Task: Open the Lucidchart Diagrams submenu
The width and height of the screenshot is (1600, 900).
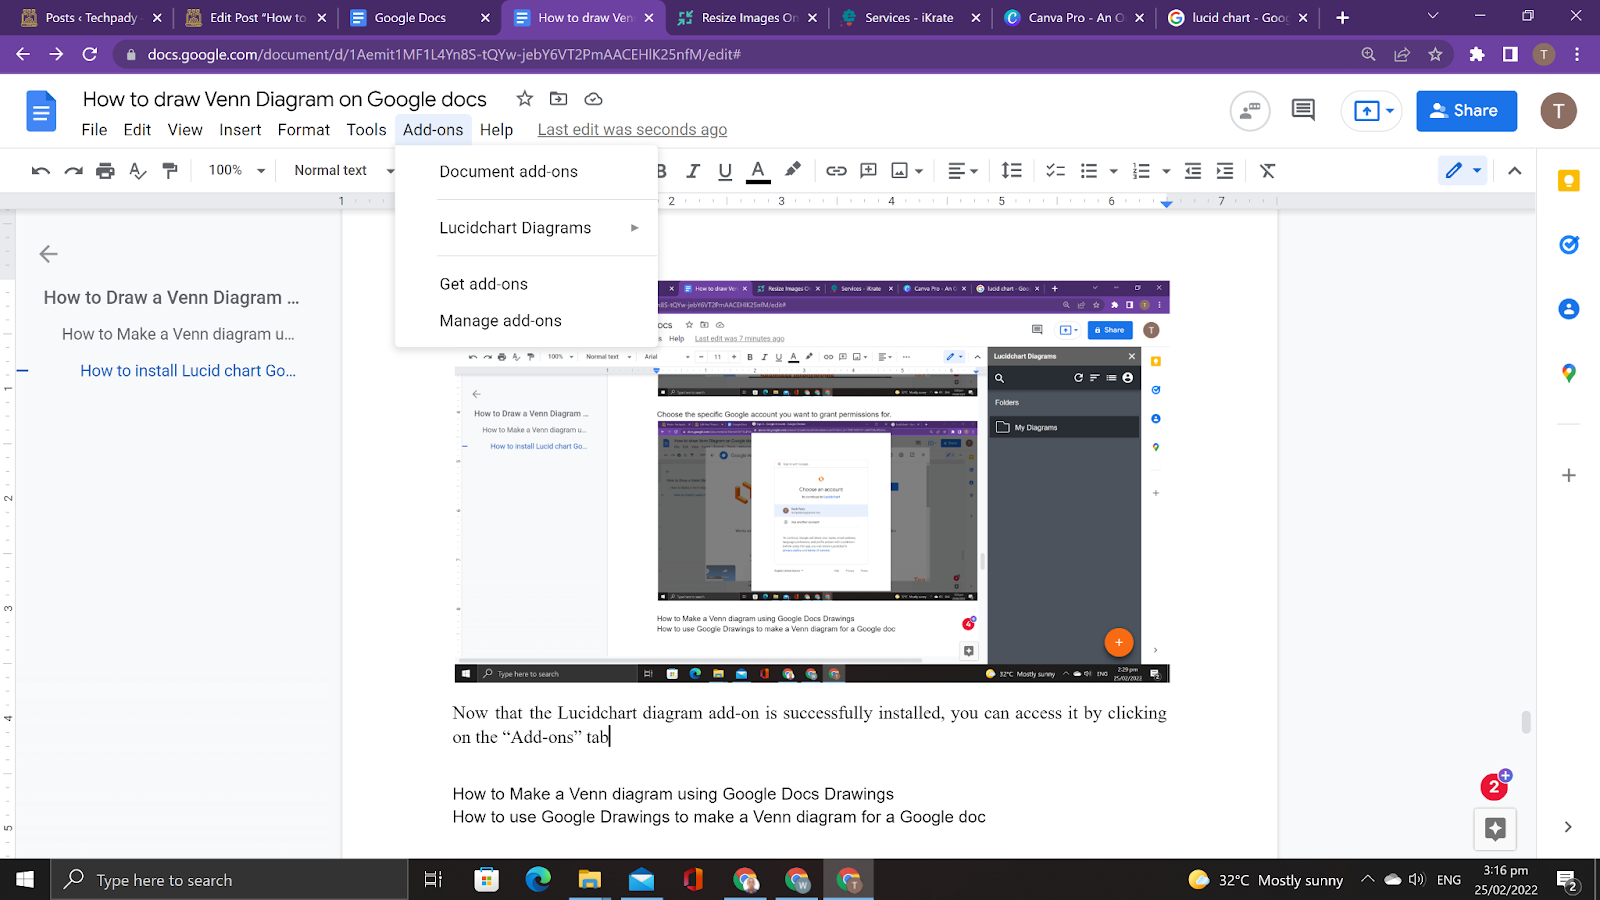Action: [526, 228]
